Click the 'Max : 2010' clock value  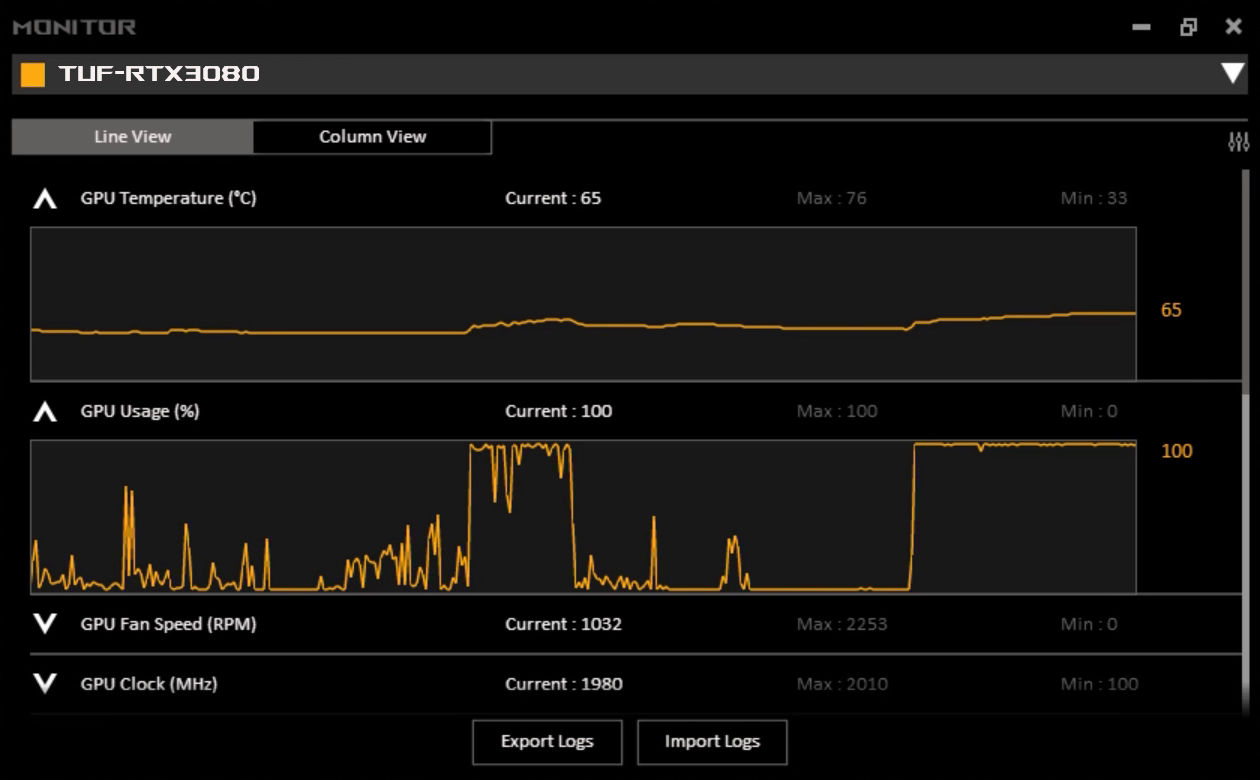[842, 684]
